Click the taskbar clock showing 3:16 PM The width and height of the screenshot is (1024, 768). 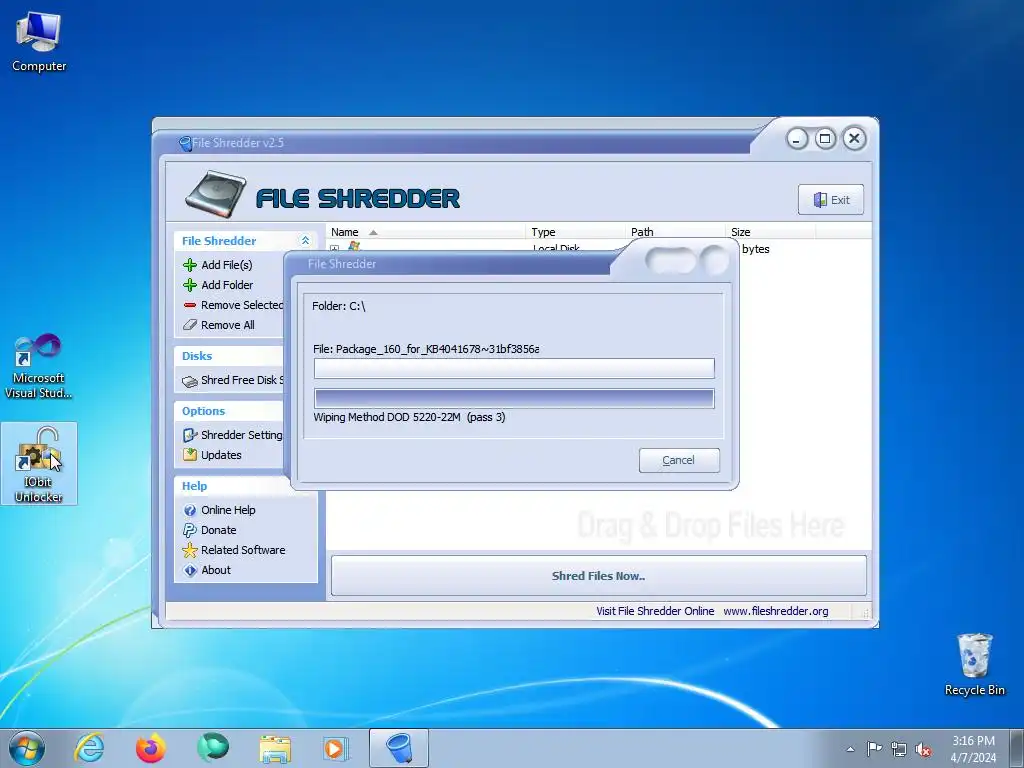coord(973,749)
